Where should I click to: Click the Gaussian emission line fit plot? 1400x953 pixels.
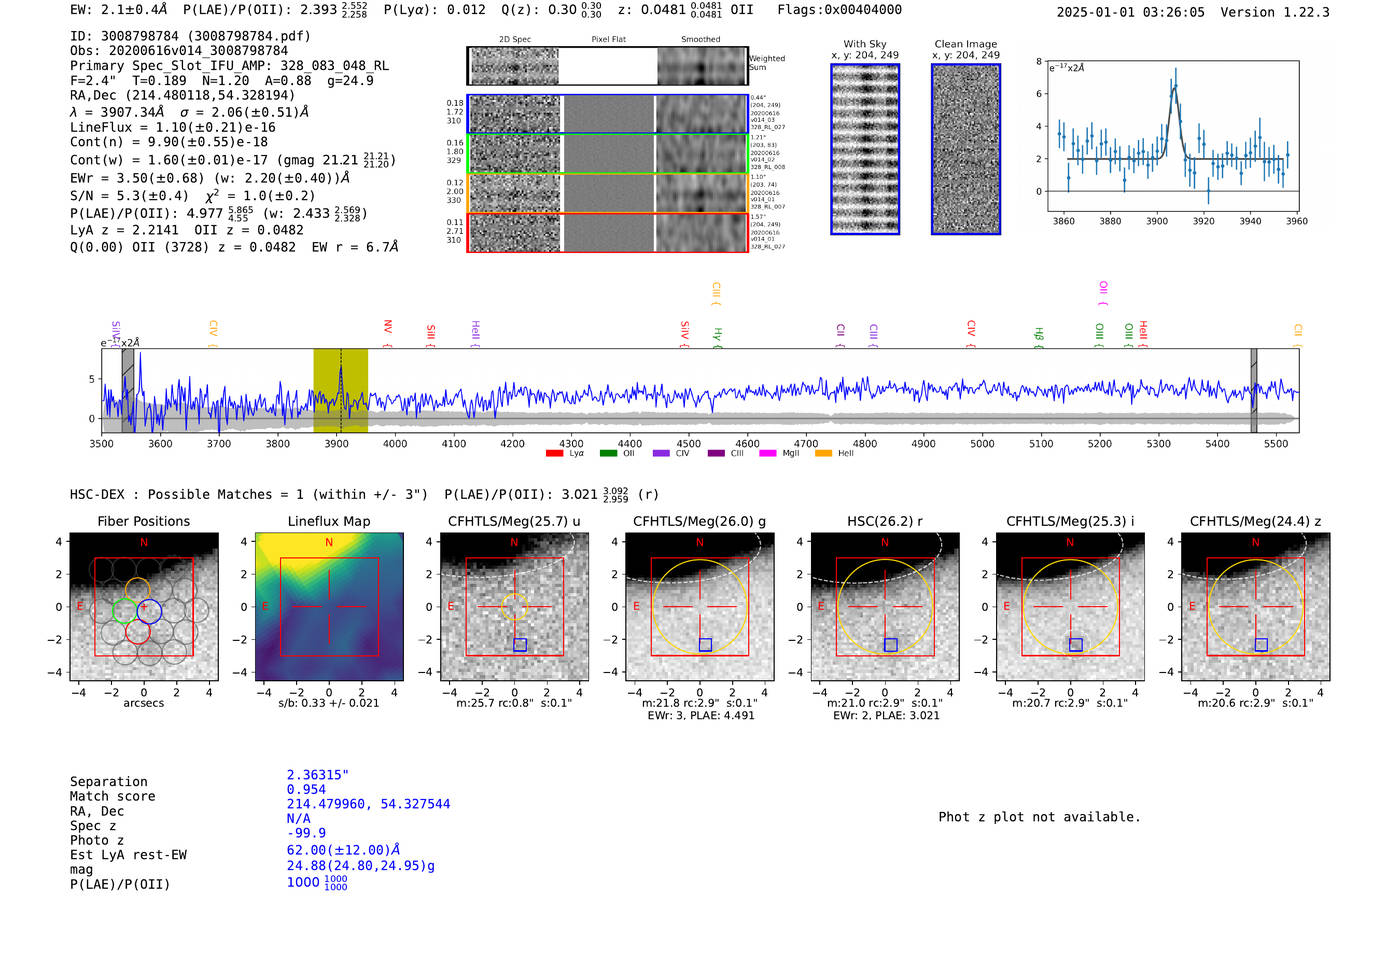[1172, 135]
